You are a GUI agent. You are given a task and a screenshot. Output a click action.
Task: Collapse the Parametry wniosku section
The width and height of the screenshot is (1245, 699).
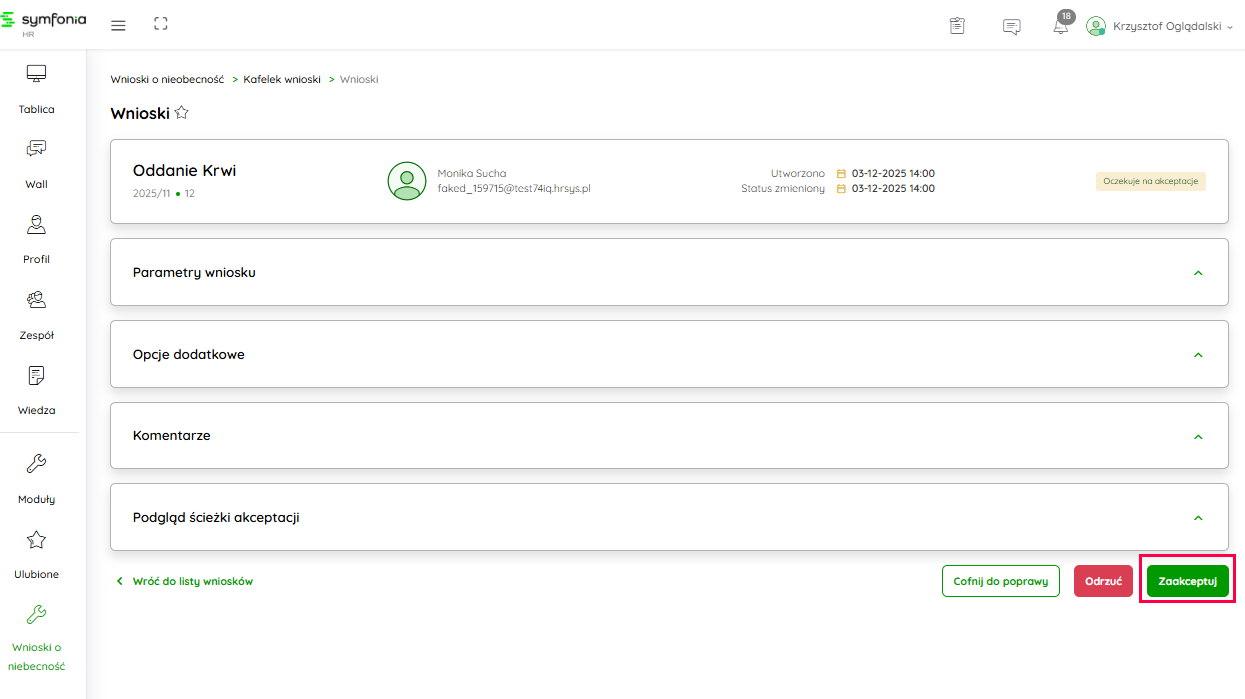1198,273
